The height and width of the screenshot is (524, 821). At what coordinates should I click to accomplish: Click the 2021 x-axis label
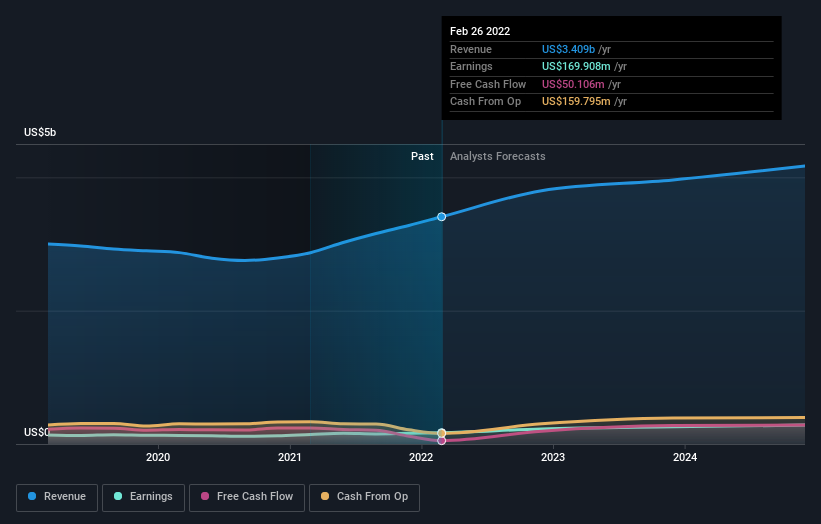point(290,458)
